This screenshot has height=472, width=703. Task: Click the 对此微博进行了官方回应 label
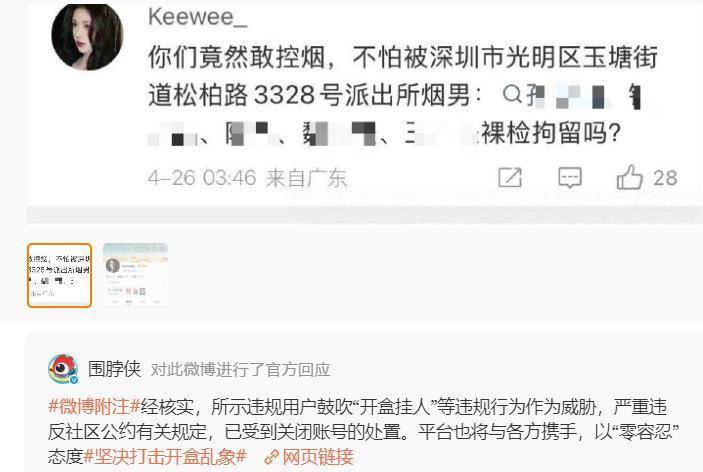[240, 370]
